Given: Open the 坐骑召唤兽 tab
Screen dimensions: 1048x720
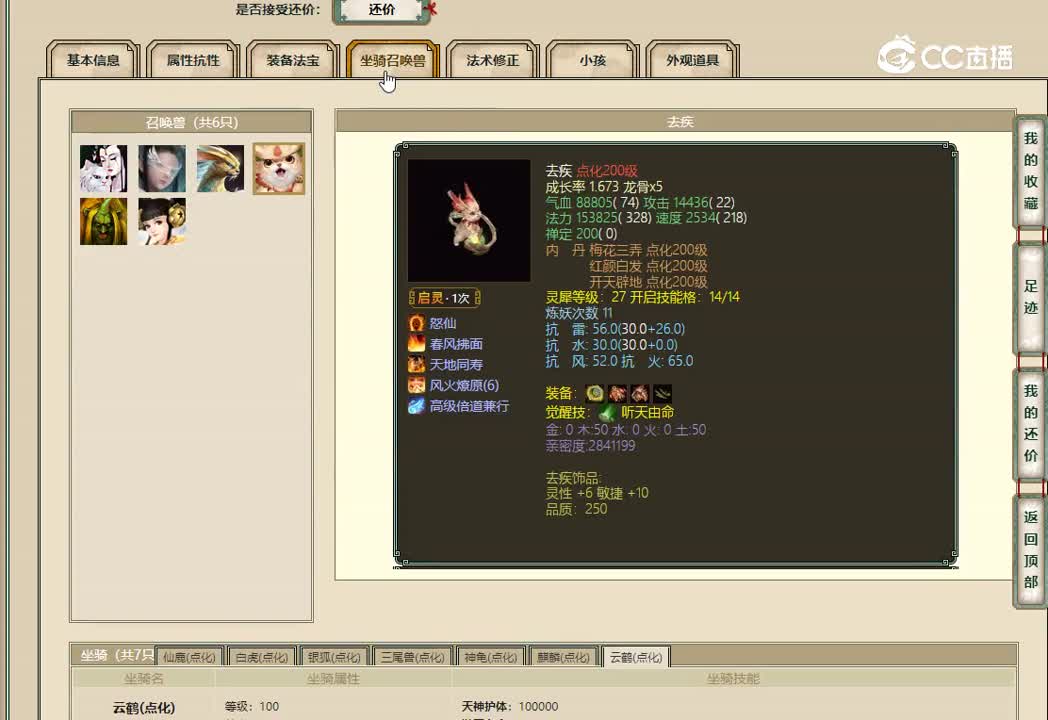Looking at the screenshot, I should [393, 60].
